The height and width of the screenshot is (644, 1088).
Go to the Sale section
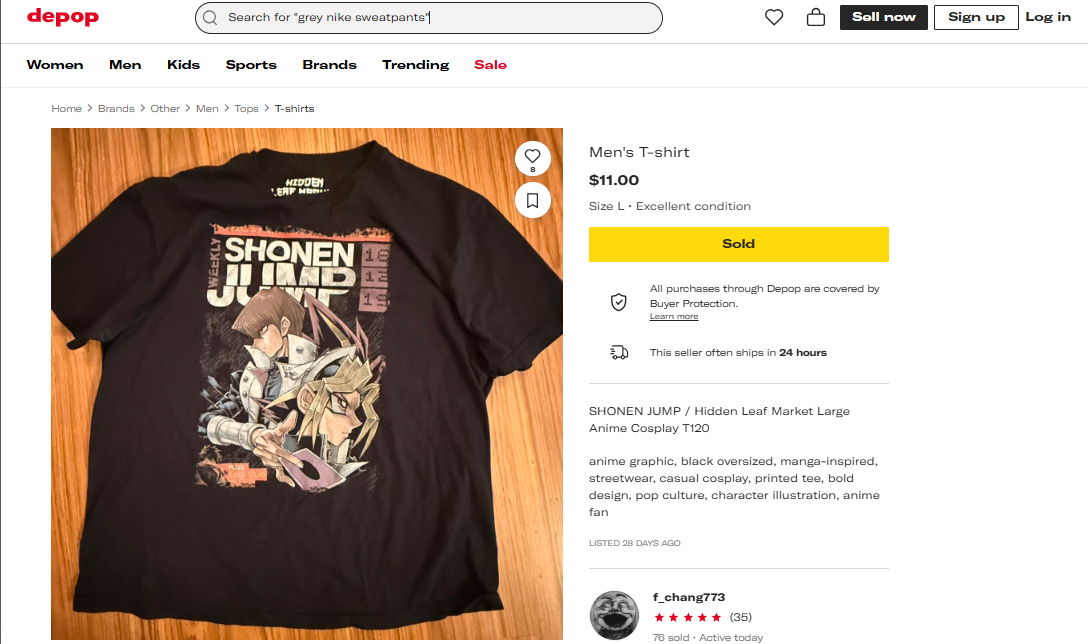pyautogui.click(x=490, y=65)
